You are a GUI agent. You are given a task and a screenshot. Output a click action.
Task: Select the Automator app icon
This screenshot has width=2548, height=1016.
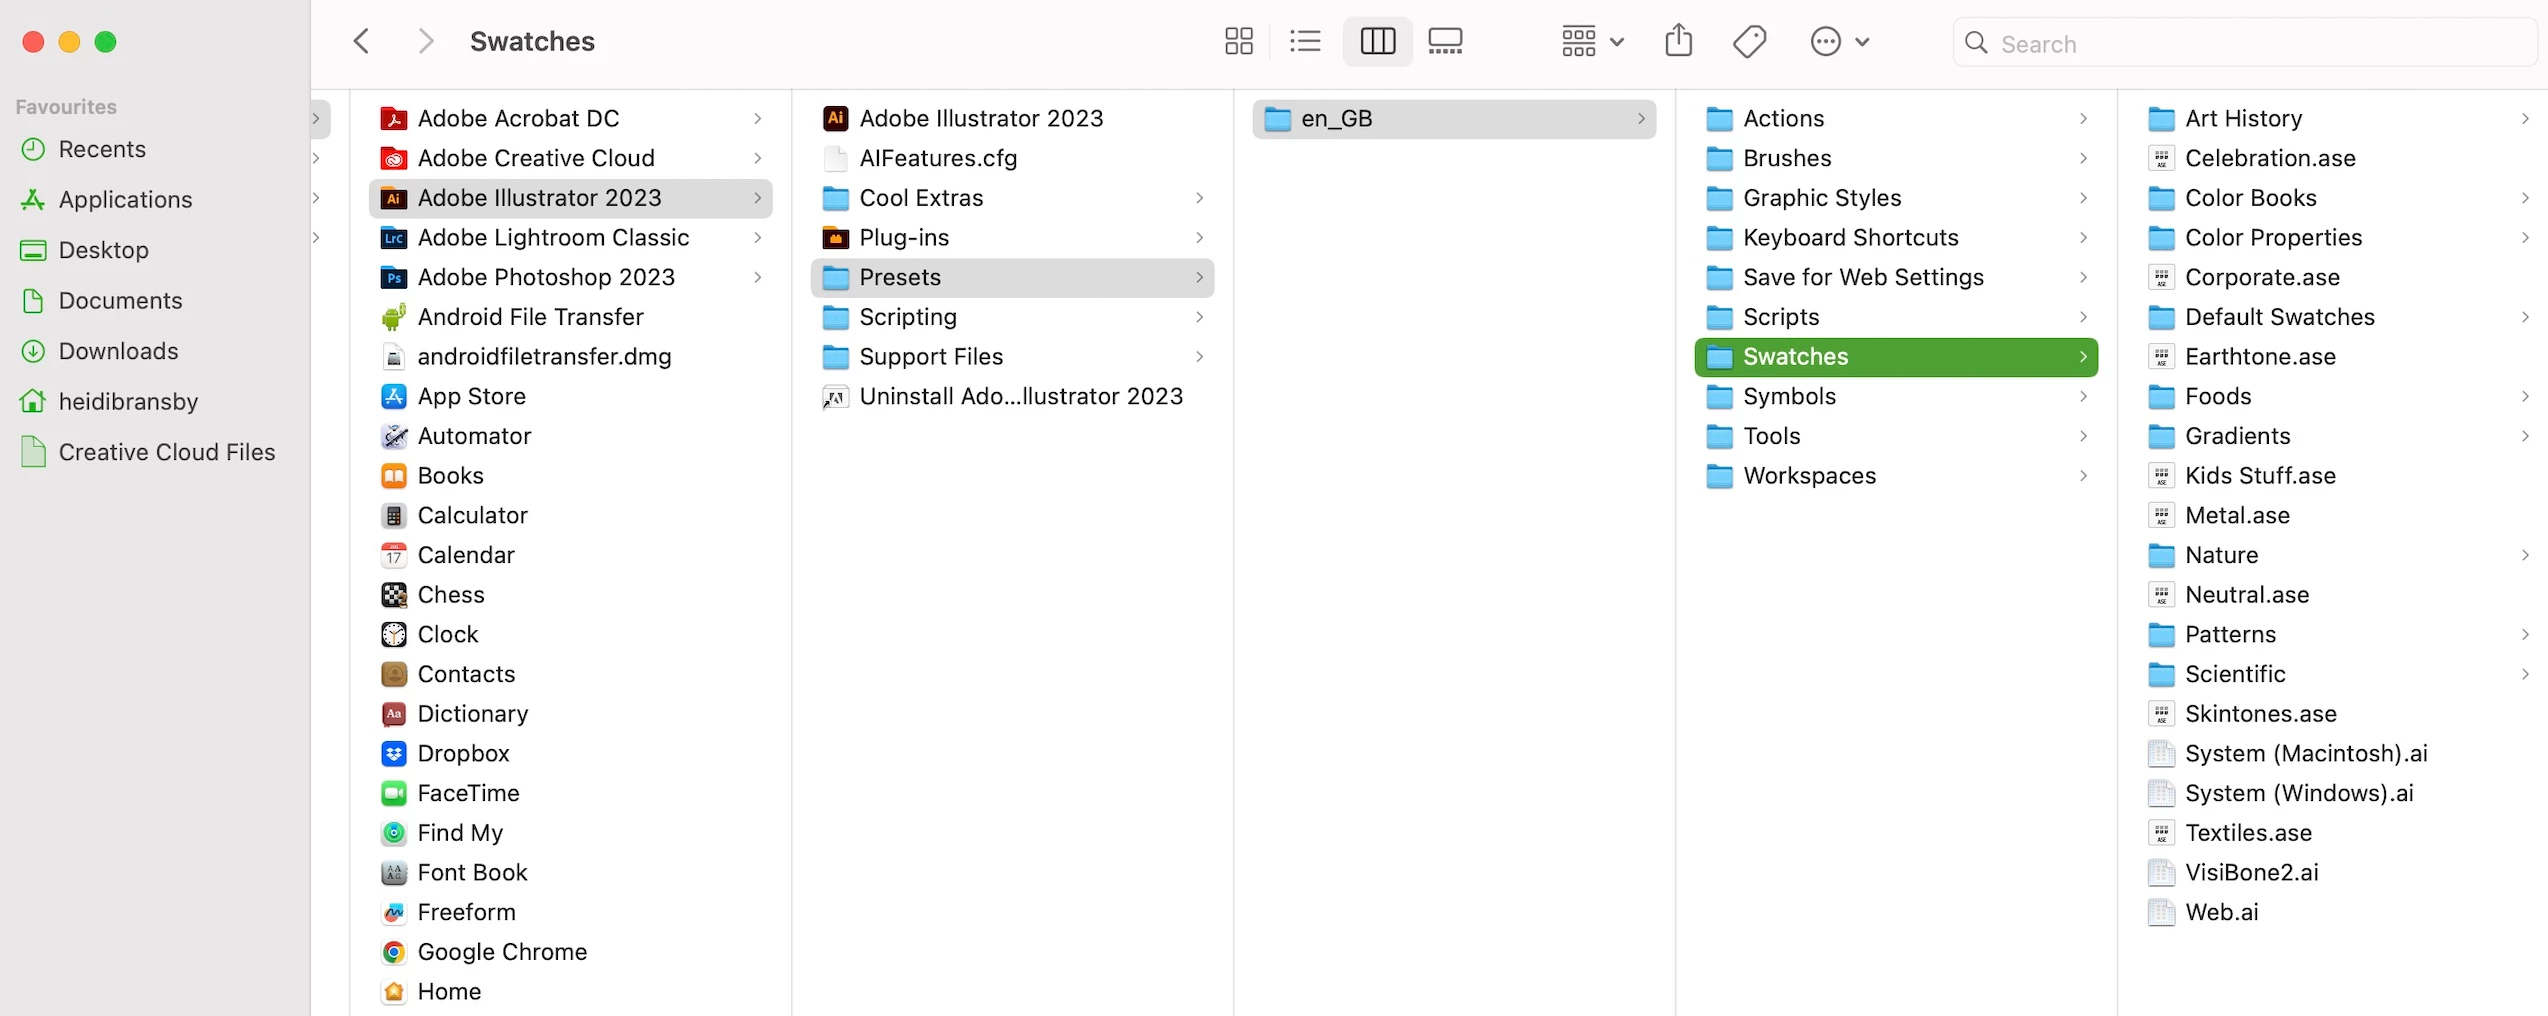[394, 436]
